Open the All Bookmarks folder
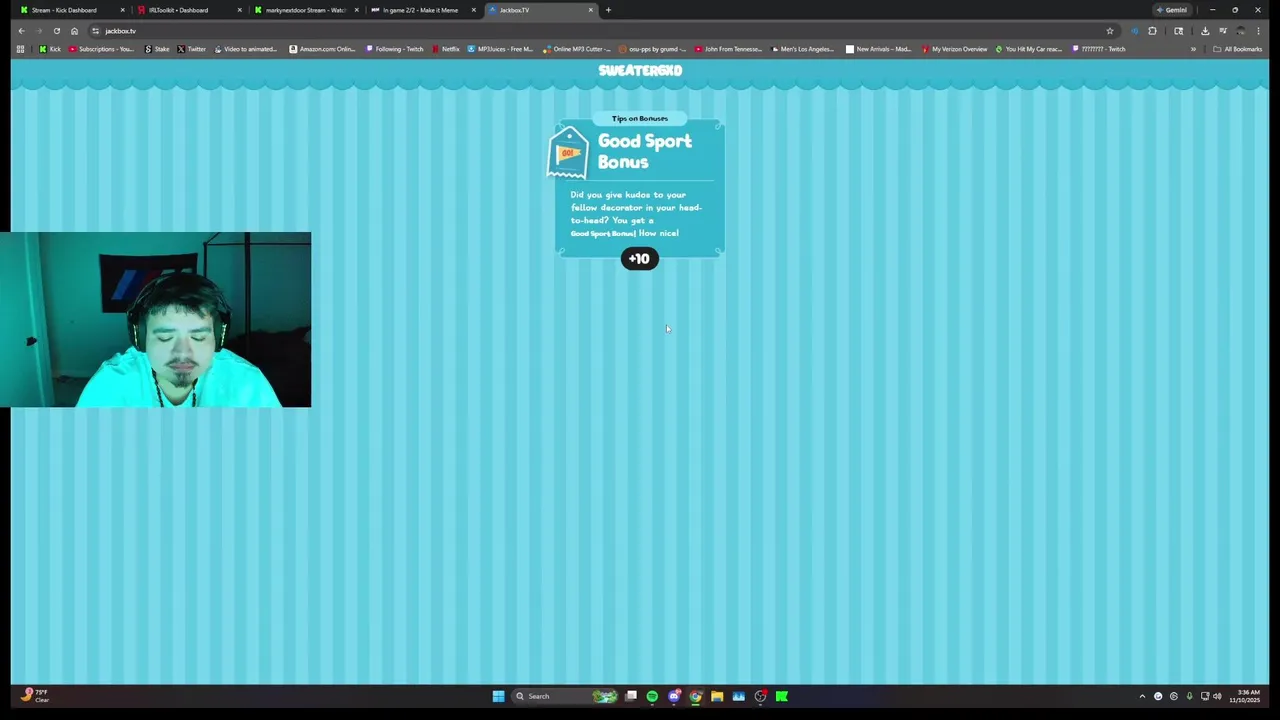The height and width of the screenshot is (720, 1280). pyautogui.click(x=1237, y=49)
